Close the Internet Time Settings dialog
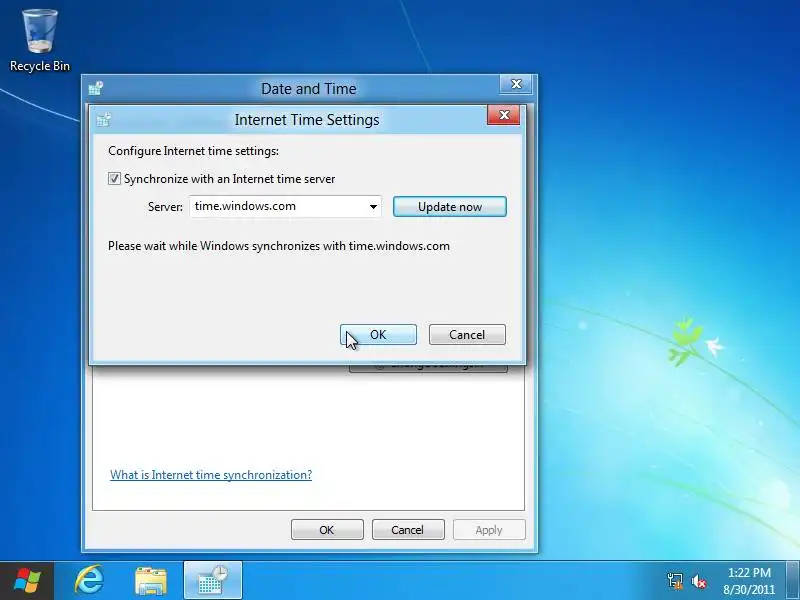 pyautogui.click(x=504, y=115)
